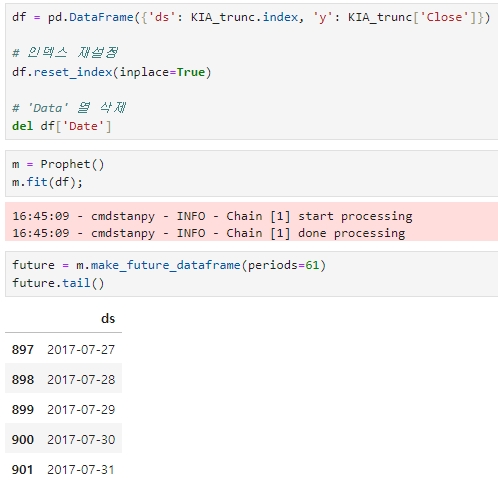
Task: Select the date cell 2017-07-27
Action: point(81,350)
